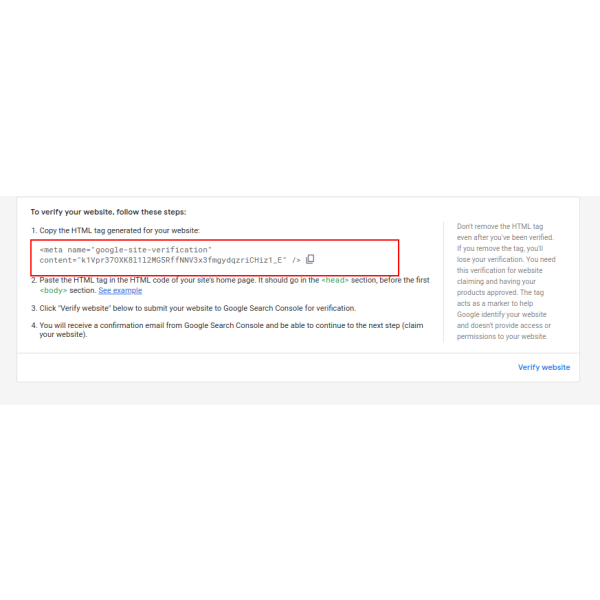
Task: Open the See example link
Action: 120,290
